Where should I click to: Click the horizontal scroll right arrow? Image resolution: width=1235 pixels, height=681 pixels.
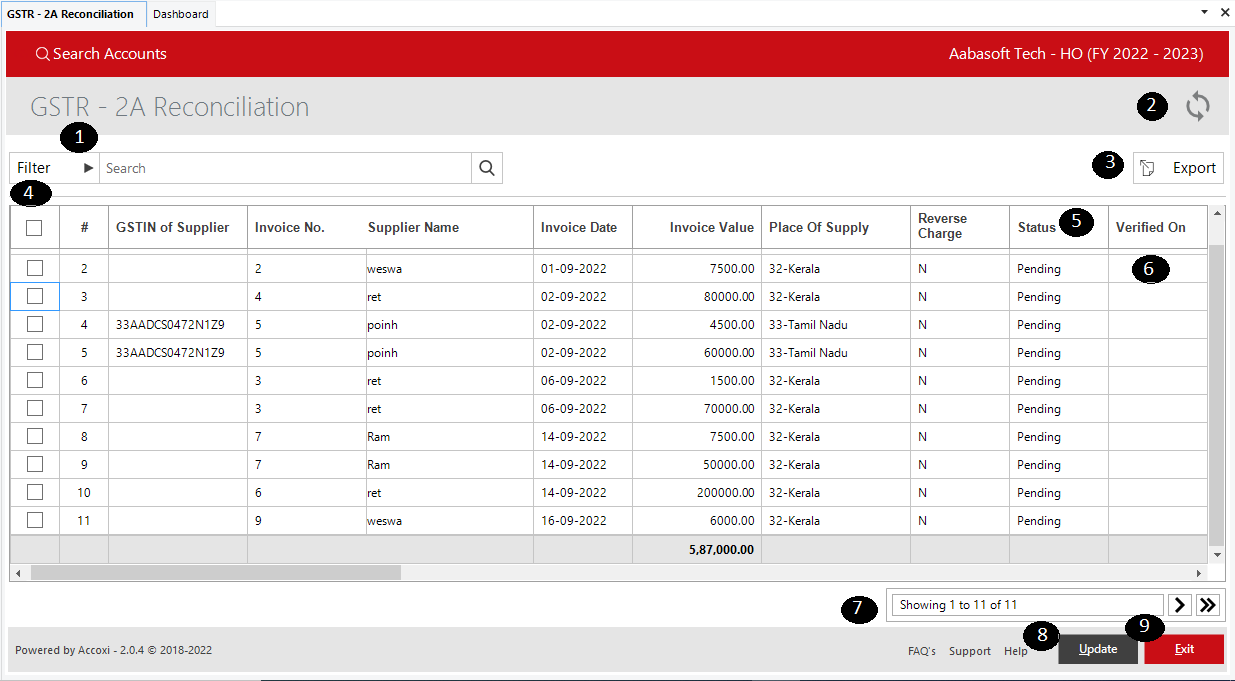pyautogui.click(x=1200, y=573)
